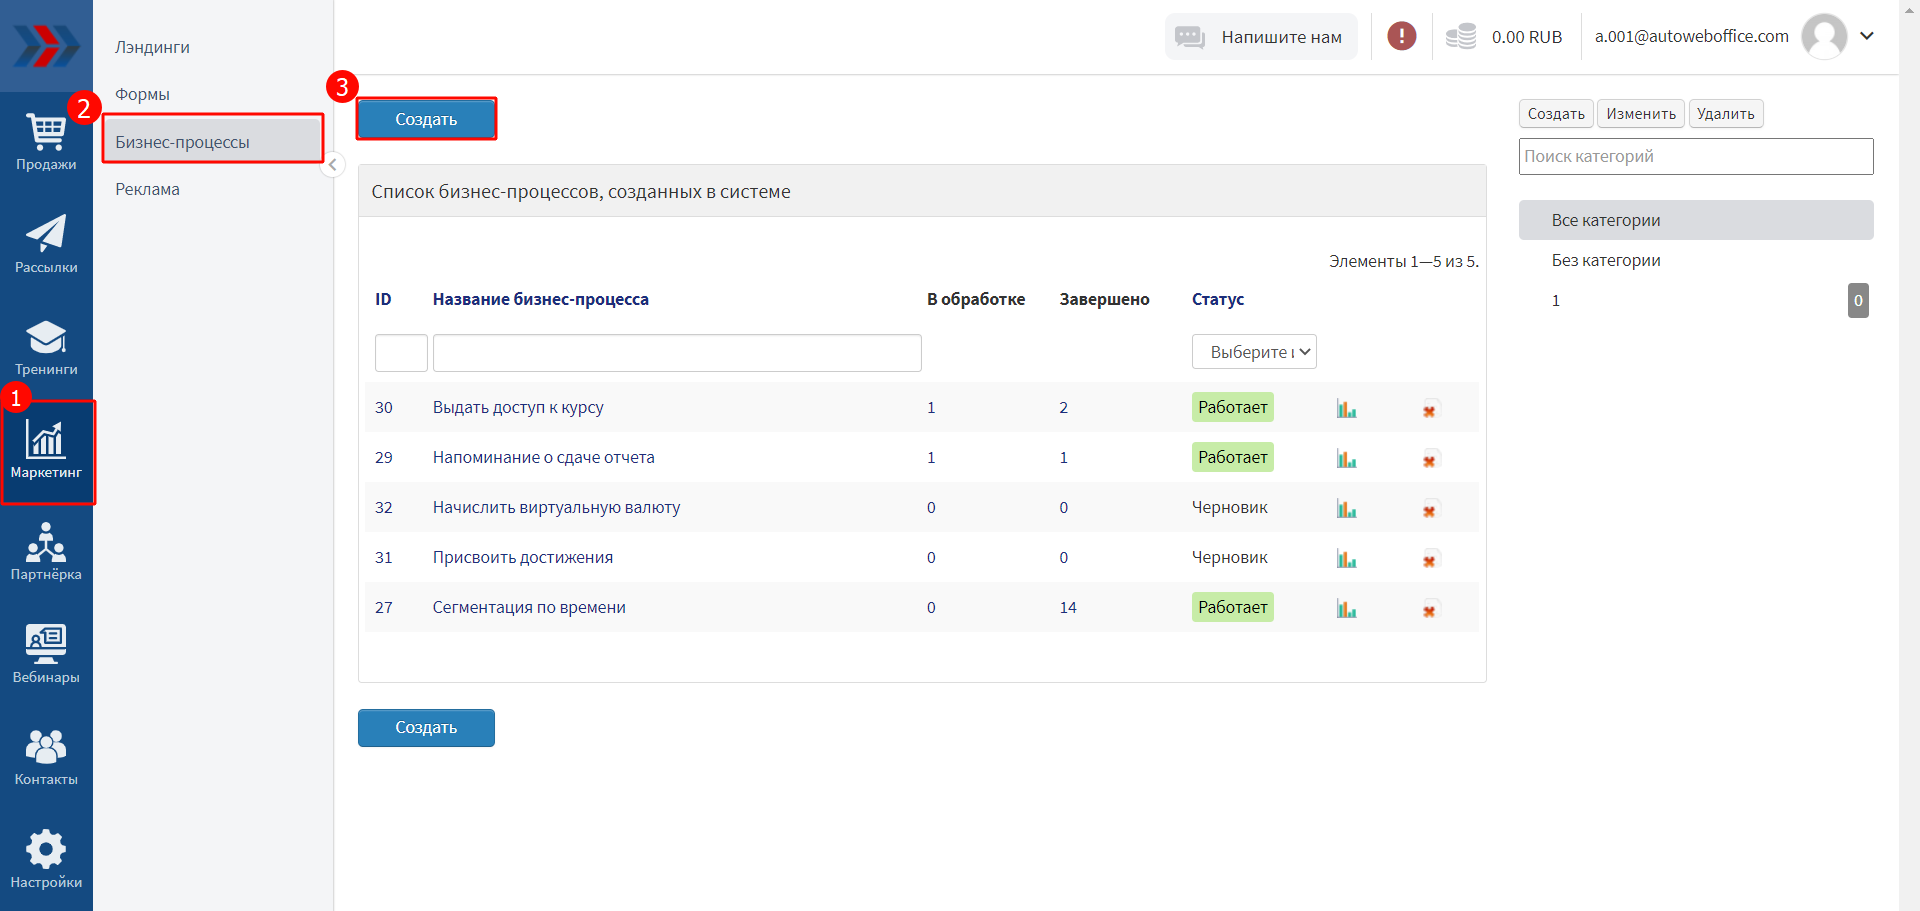Viewport: 1920px width, 911px height.
Task: View statistics for Присвоить достижения
Action: [x=1346, y=558]
